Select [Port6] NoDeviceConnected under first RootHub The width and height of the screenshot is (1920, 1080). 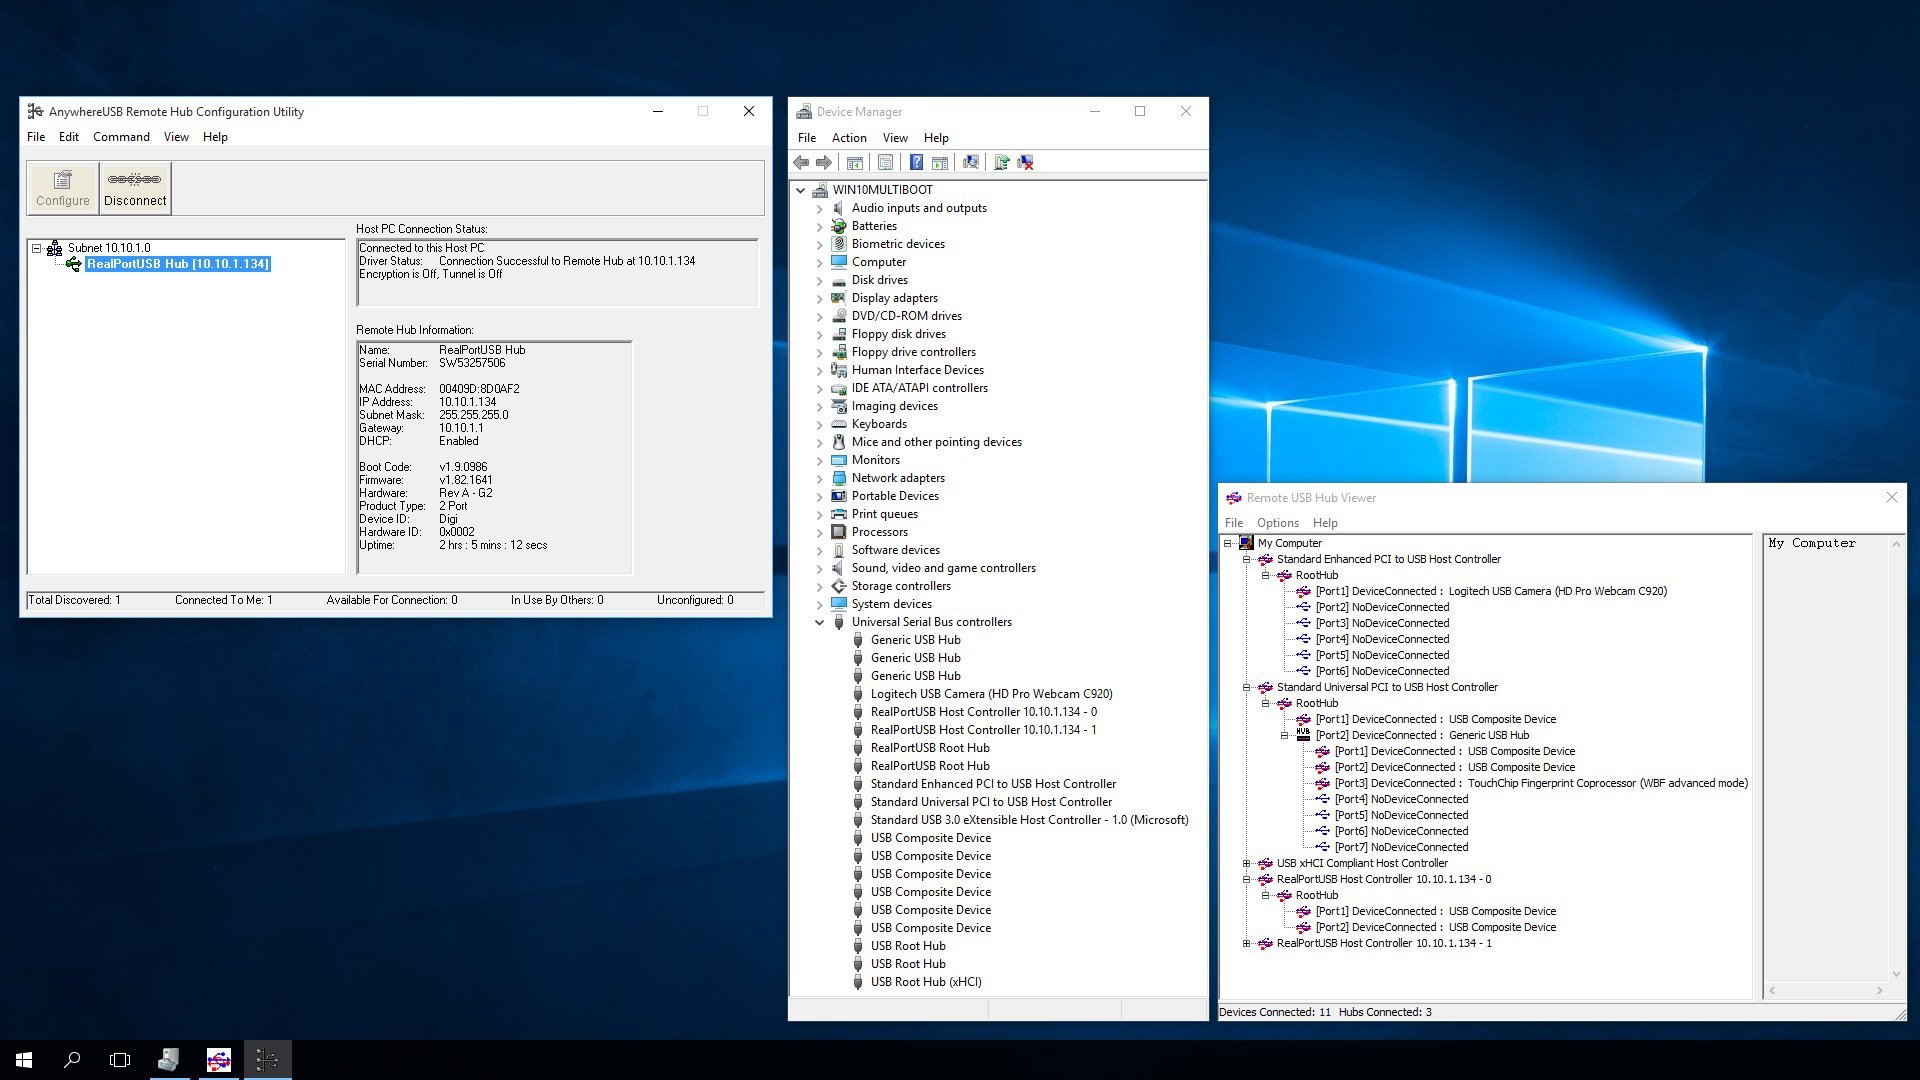point(1382,671)
